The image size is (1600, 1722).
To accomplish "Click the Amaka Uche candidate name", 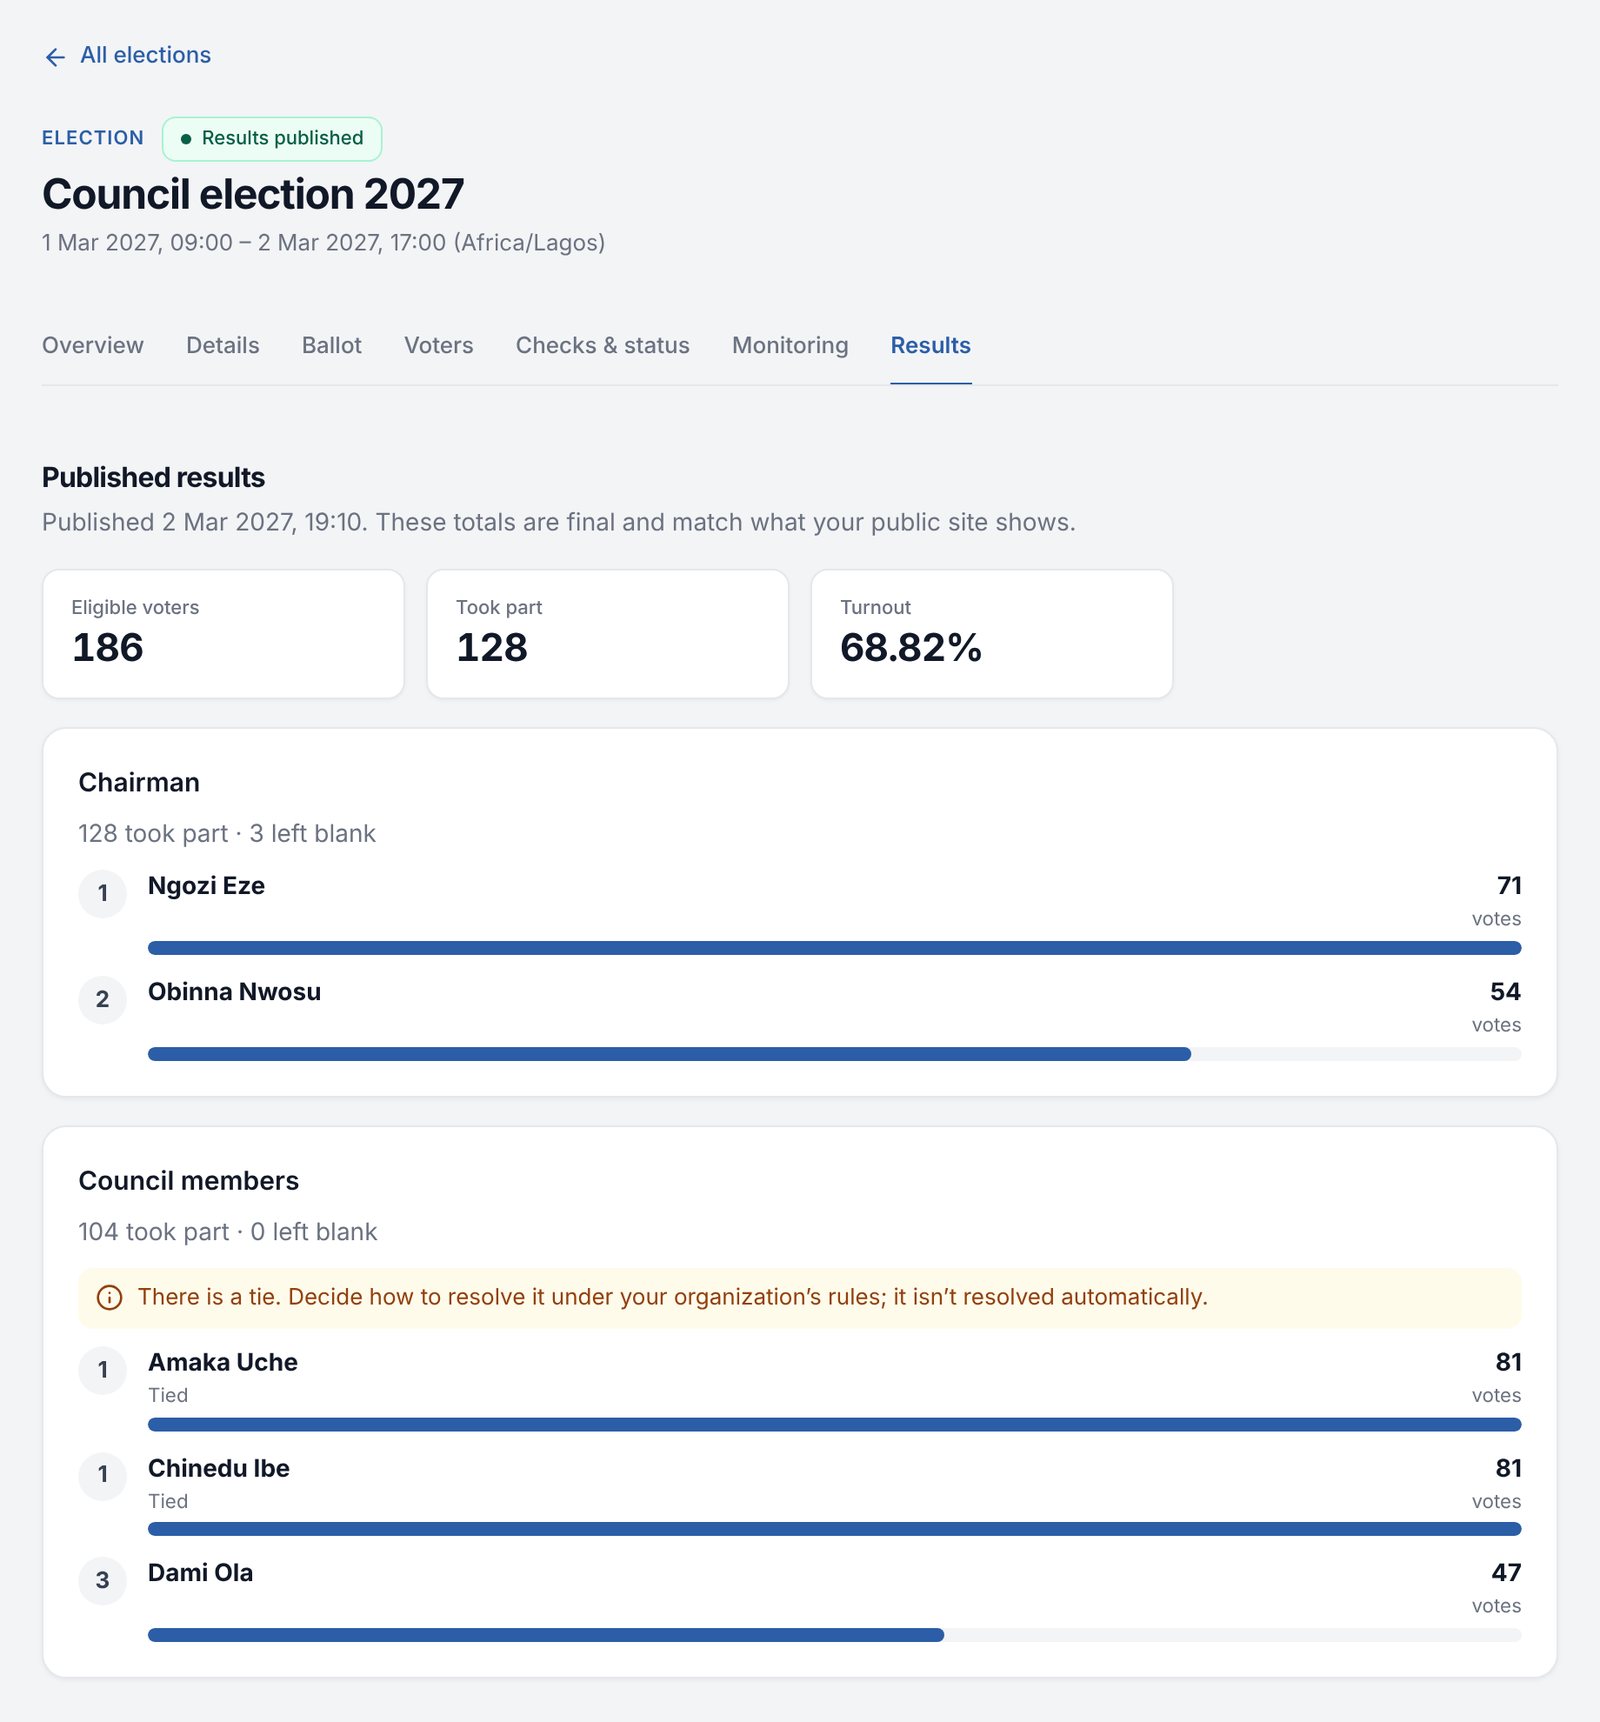I will [x=223, y=1362].
